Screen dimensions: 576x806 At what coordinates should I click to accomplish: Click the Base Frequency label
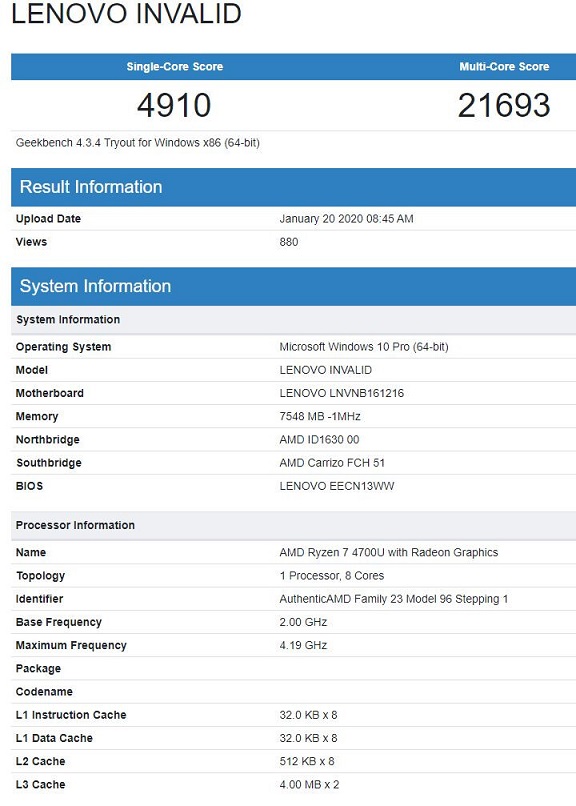point(59,622)
